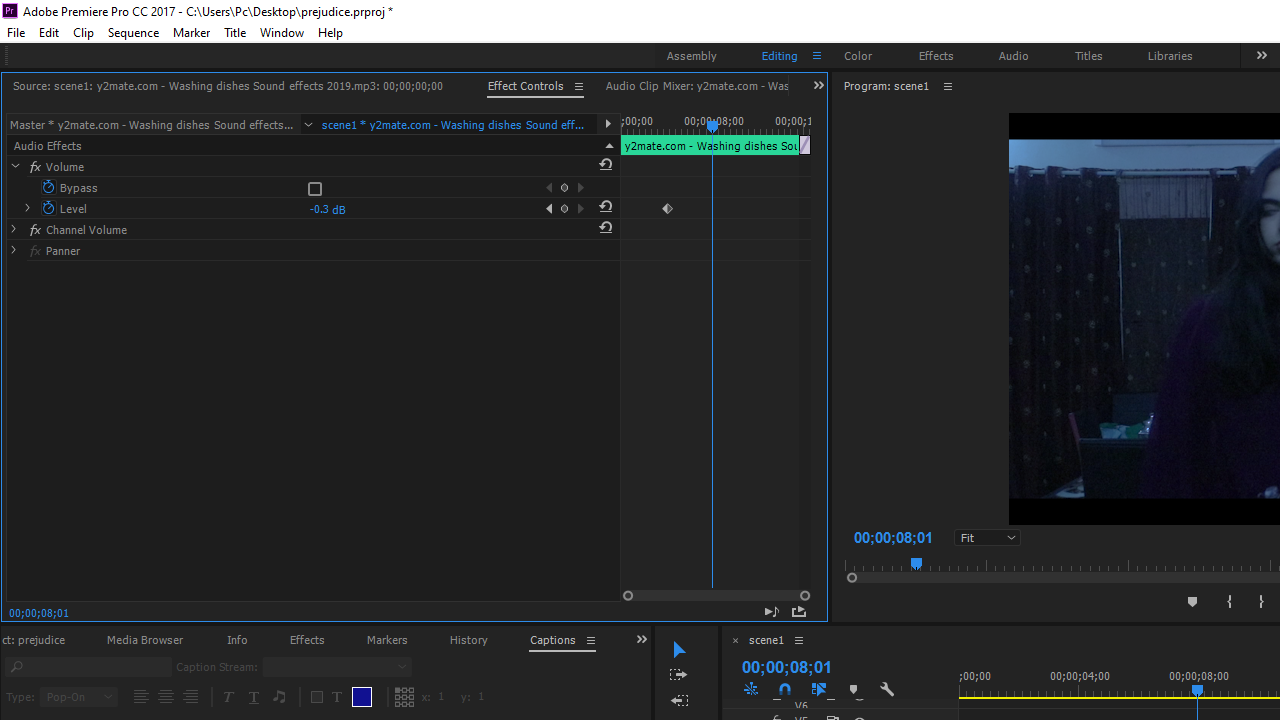
Task: Select the Selection tool arrow
Action: (679, 650)
